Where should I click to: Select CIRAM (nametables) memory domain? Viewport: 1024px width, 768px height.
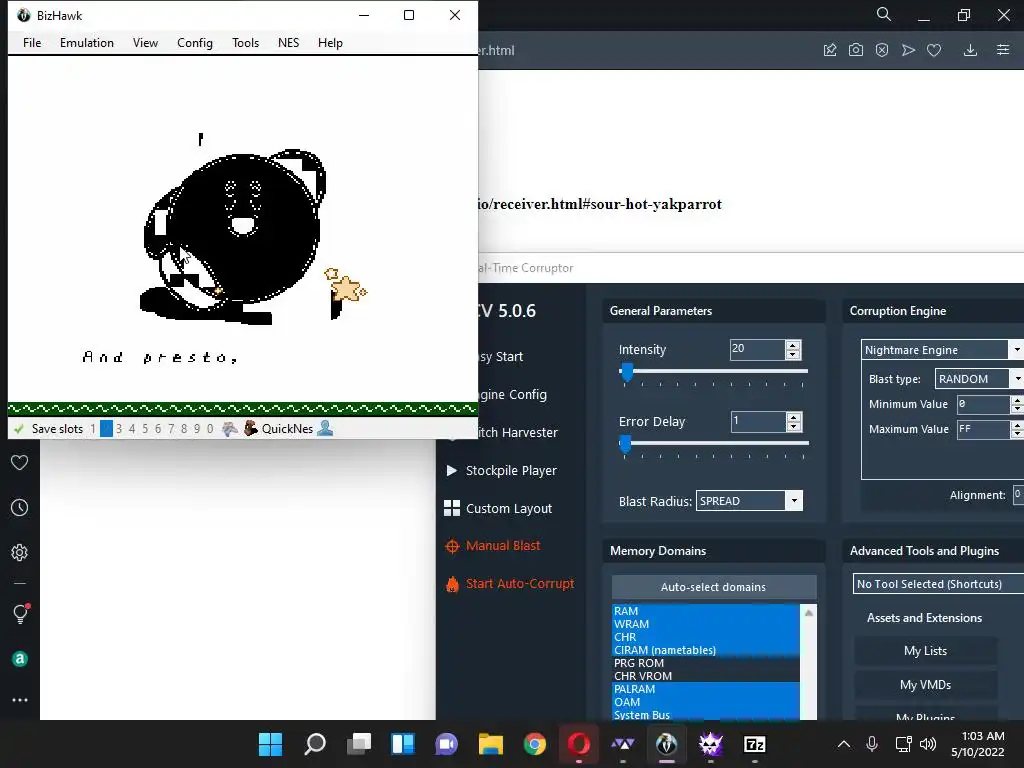pyautogui.click(x=705, y=650)
